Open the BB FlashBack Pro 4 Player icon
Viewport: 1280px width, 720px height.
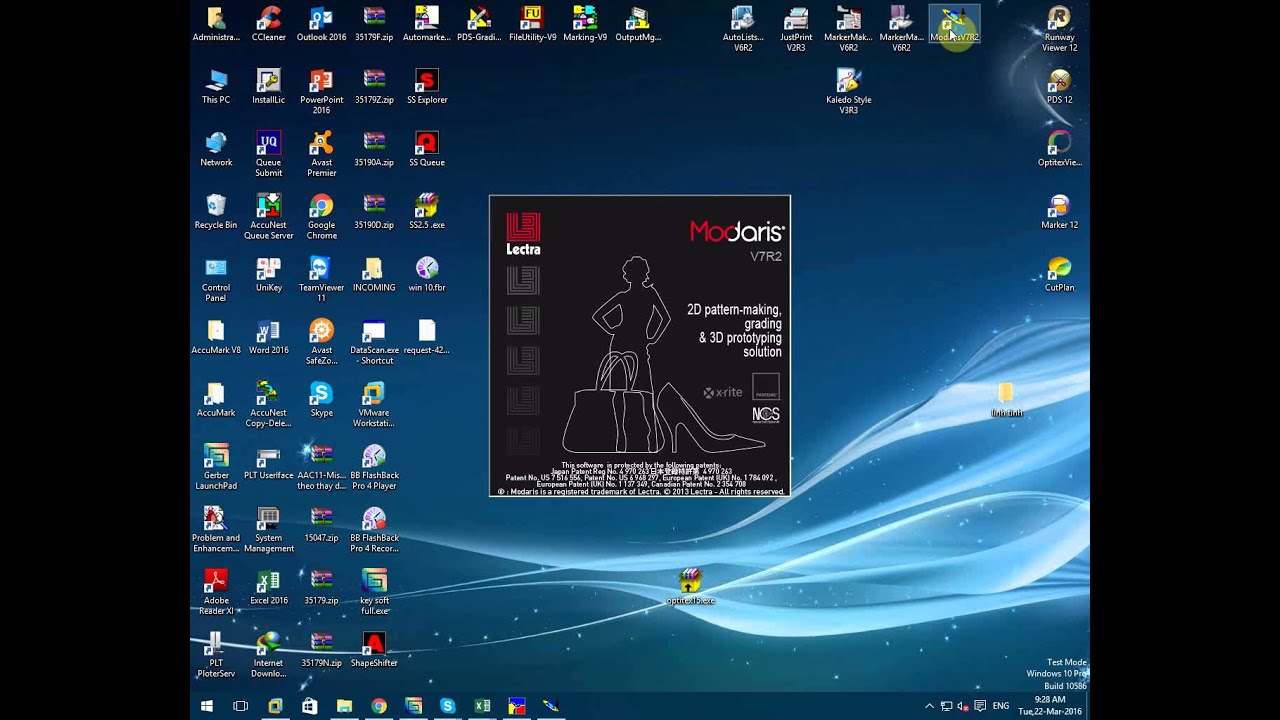pyautogui.click(x=374, y=467)
